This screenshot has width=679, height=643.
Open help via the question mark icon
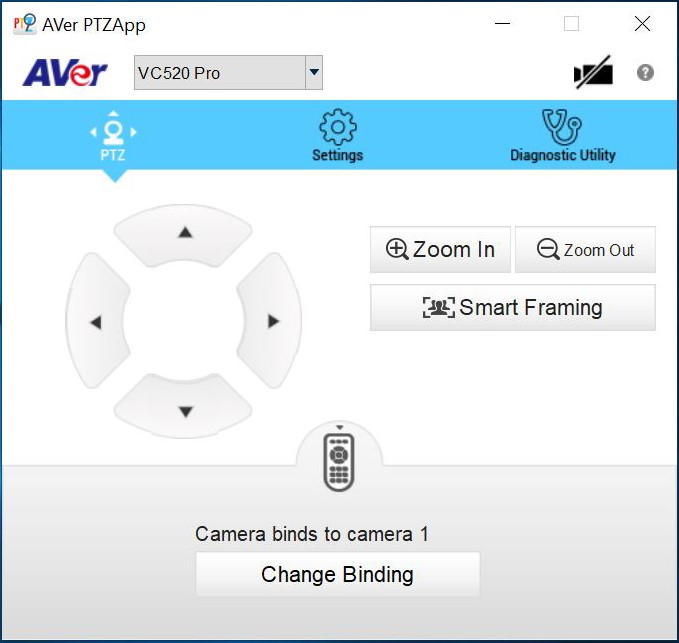pyautogui.click(x=645, y=72)
